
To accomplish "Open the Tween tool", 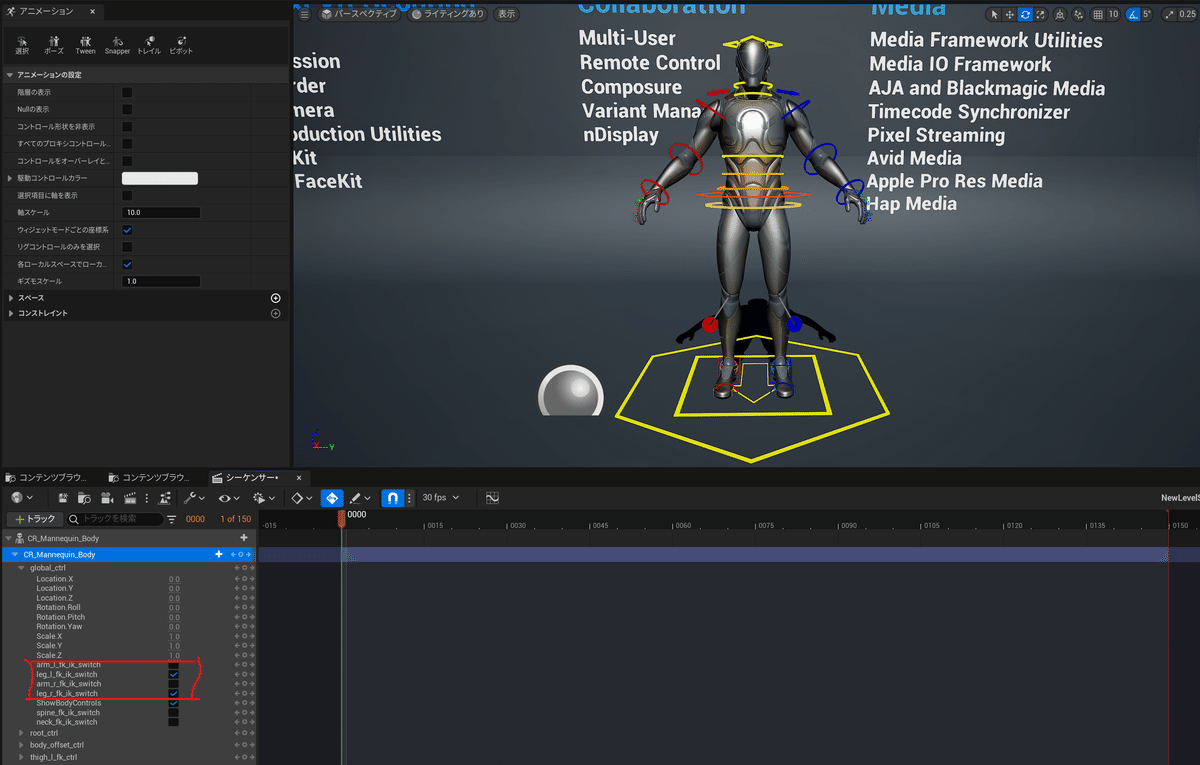I will tap(85, 43).
